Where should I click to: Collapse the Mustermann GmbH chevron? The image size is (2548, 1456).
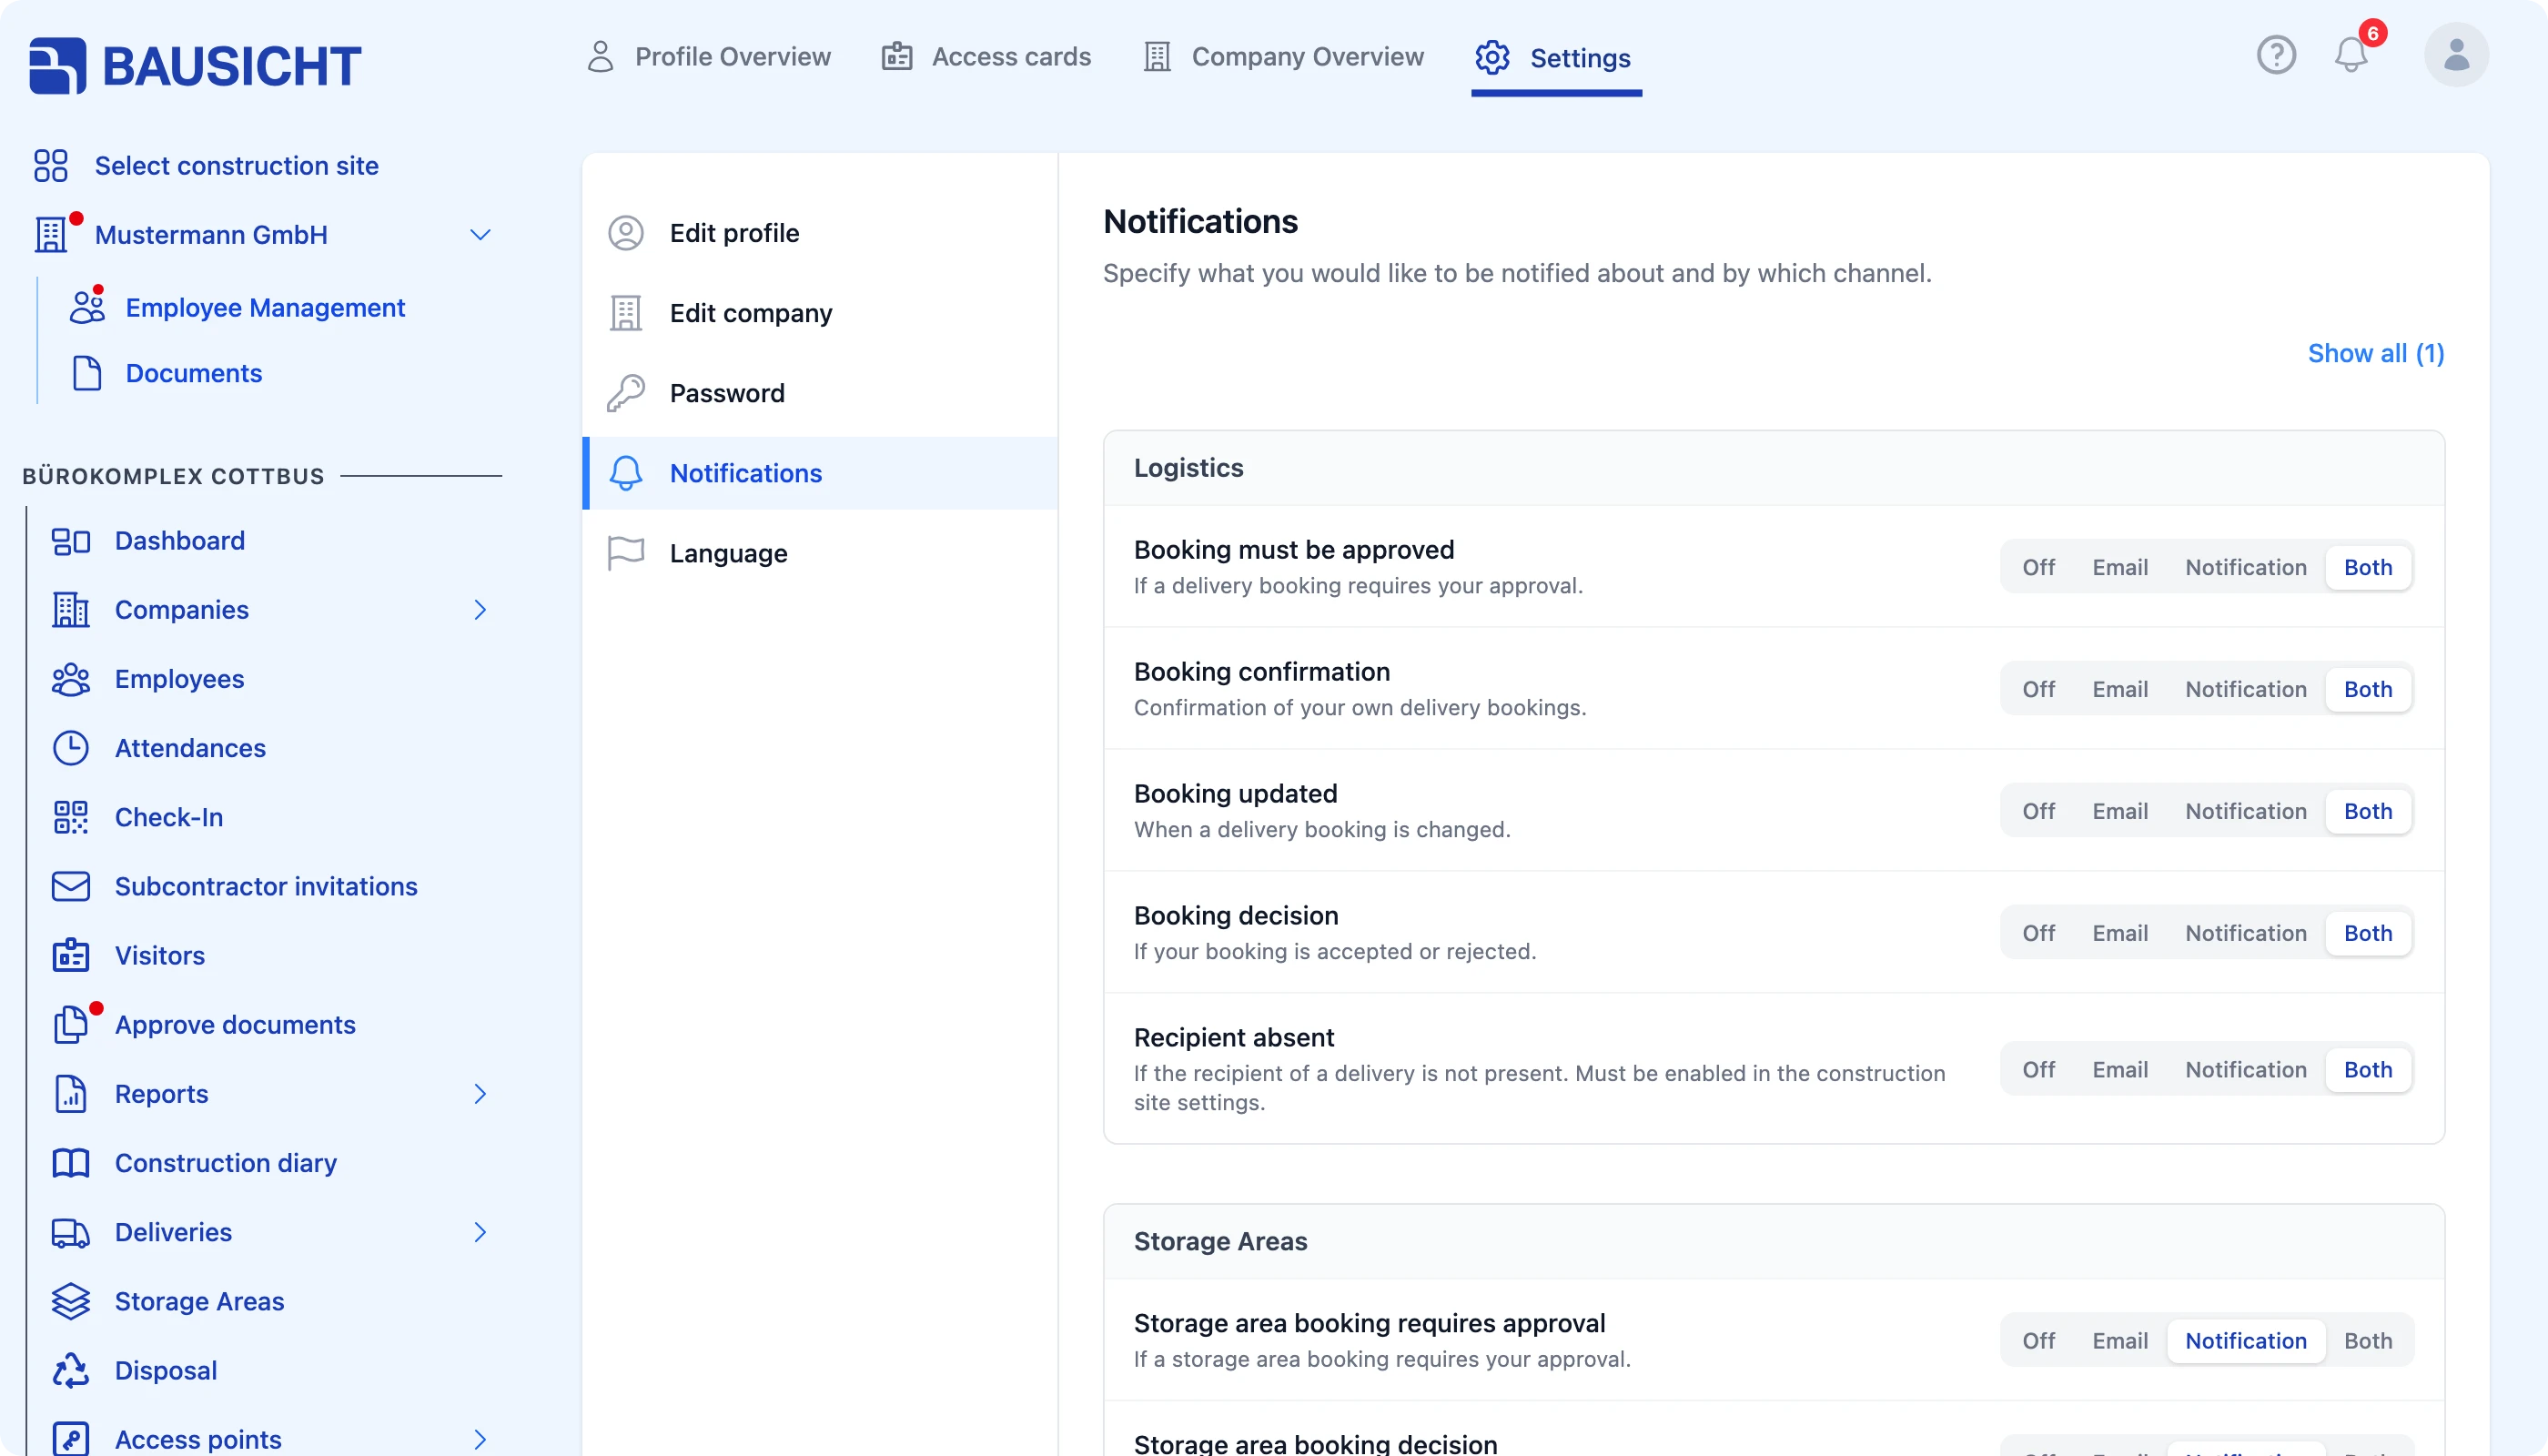coord(480,234)
